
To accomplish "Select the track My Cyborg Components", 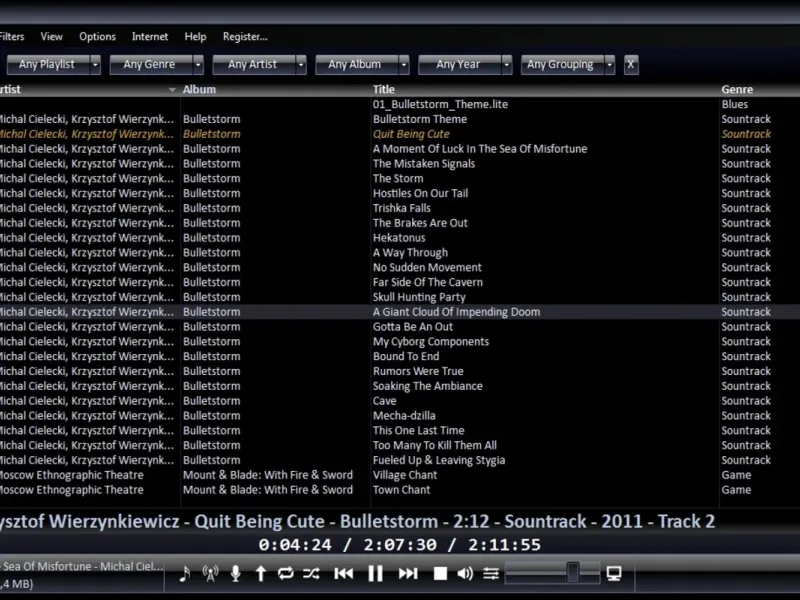I will click(431, 341).
